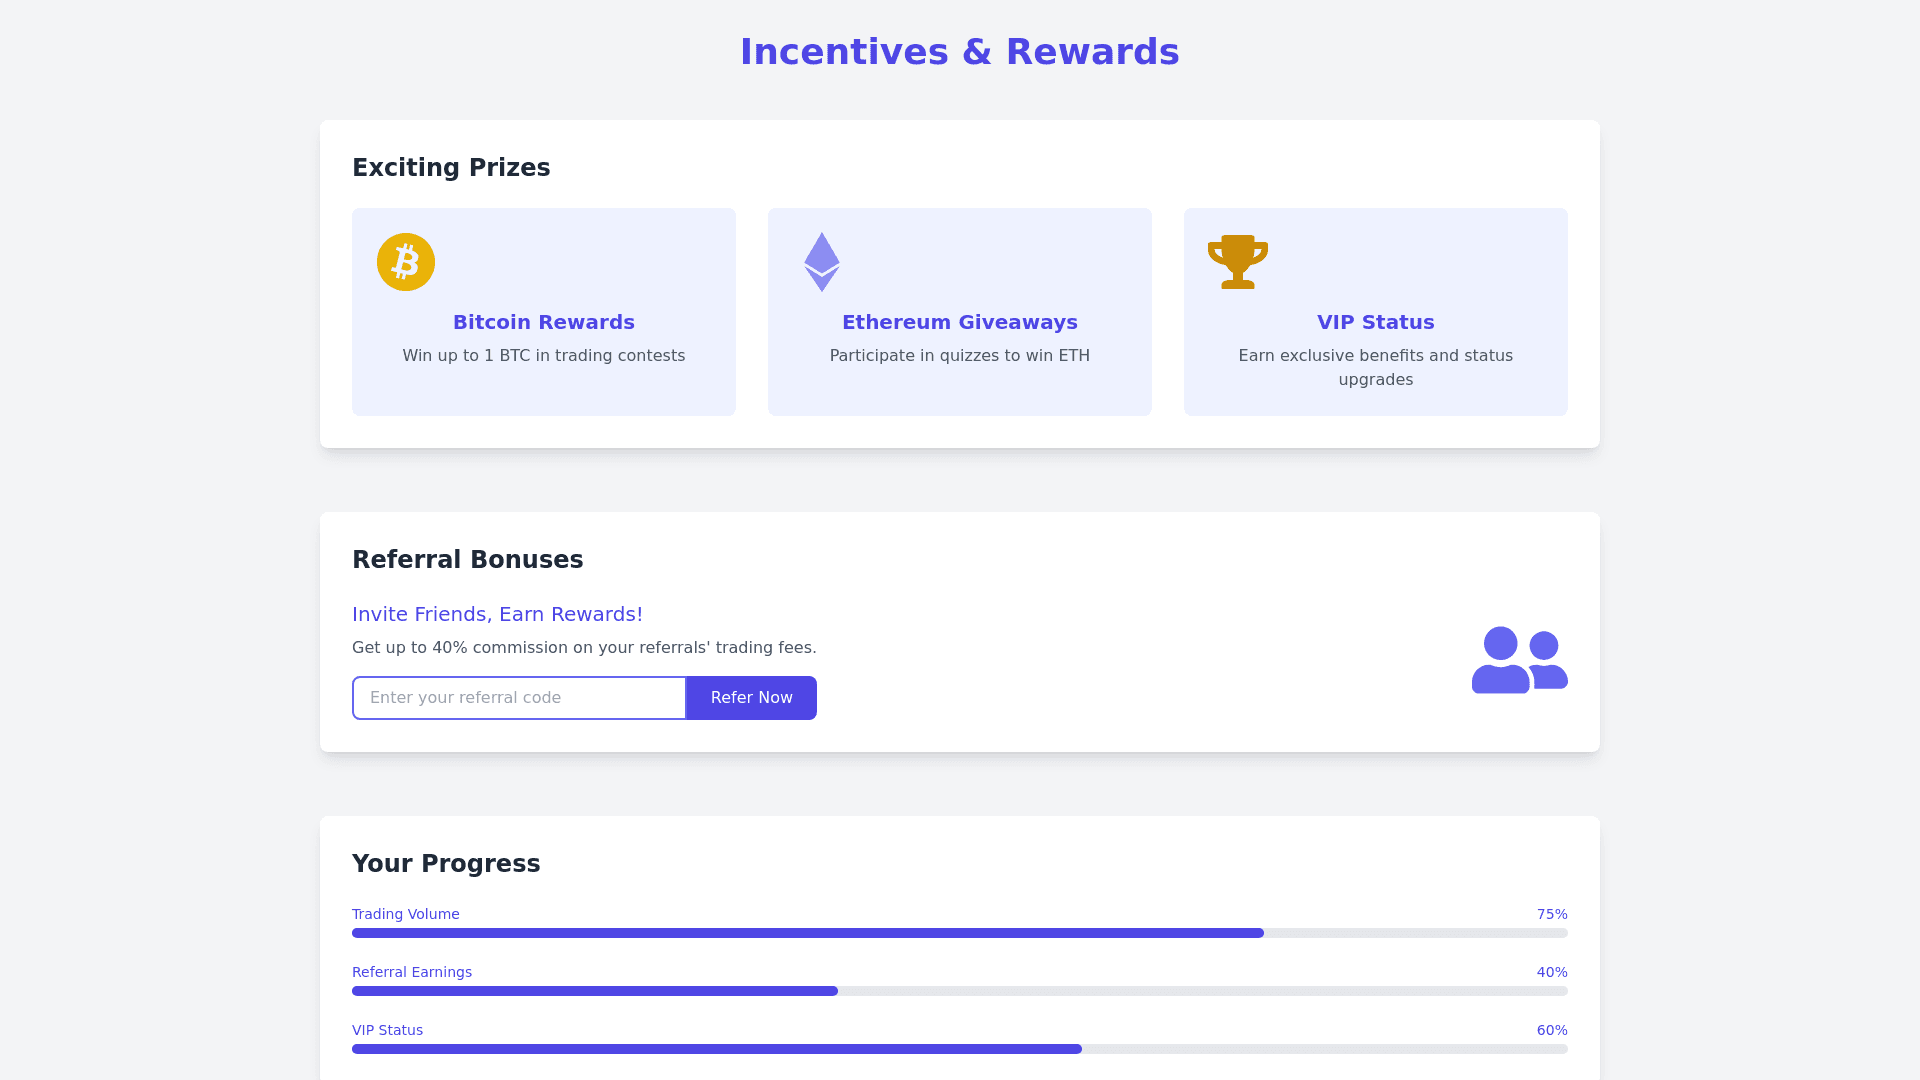The width and height of the screenshot is (1920, 1080).
Task: Click the VIP Status prize title
Action: [x=1375, y=322]
